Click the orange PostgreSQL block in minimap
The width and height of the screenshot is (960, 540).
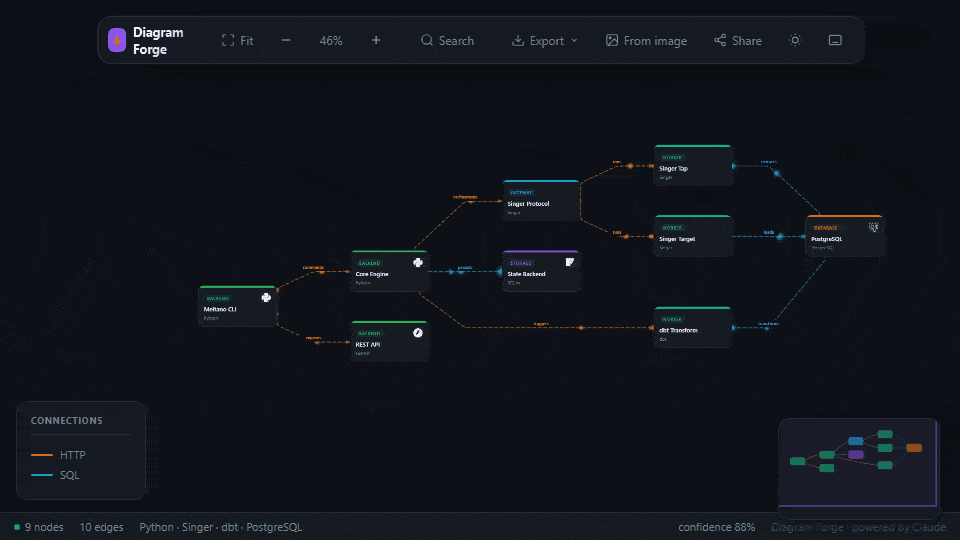914,448
